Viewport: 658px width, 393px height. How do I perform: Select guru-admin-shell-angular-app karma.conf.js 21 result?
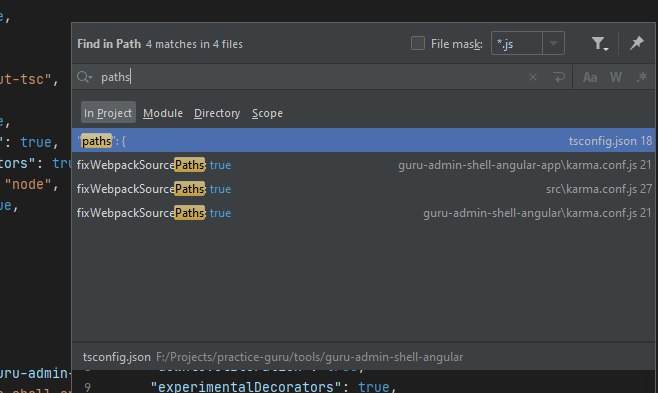click(363, 165)
